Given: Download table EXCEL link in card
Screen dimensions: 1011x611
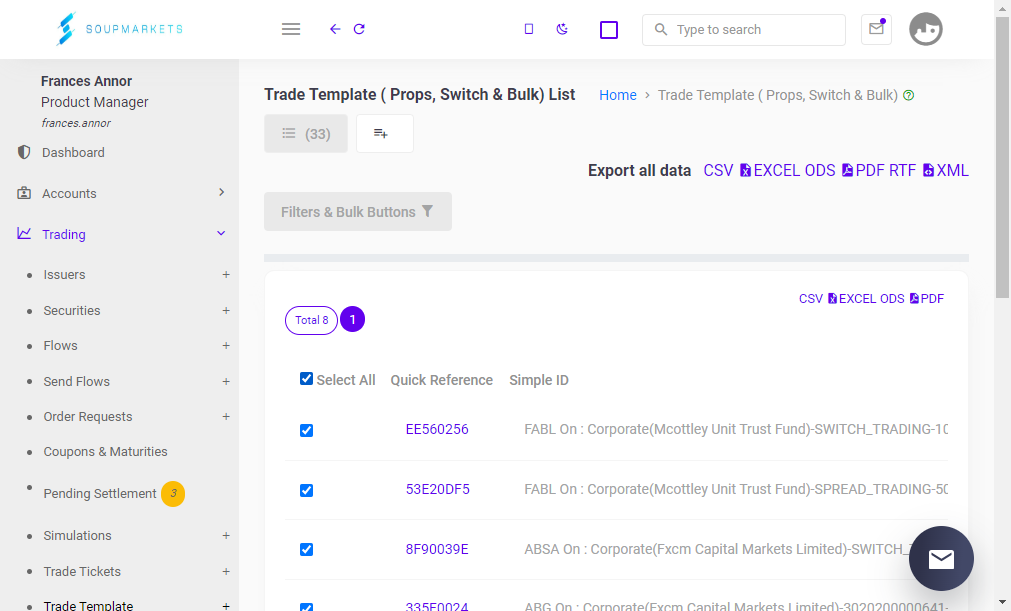Looking at the screenshot, I should coord(850,299).
